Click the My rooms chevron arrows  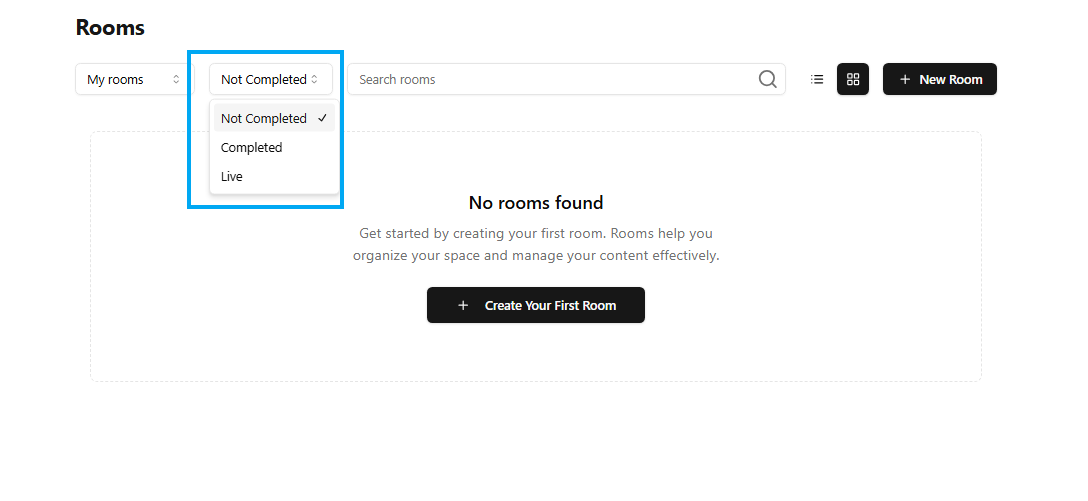(x=176, y=79)
